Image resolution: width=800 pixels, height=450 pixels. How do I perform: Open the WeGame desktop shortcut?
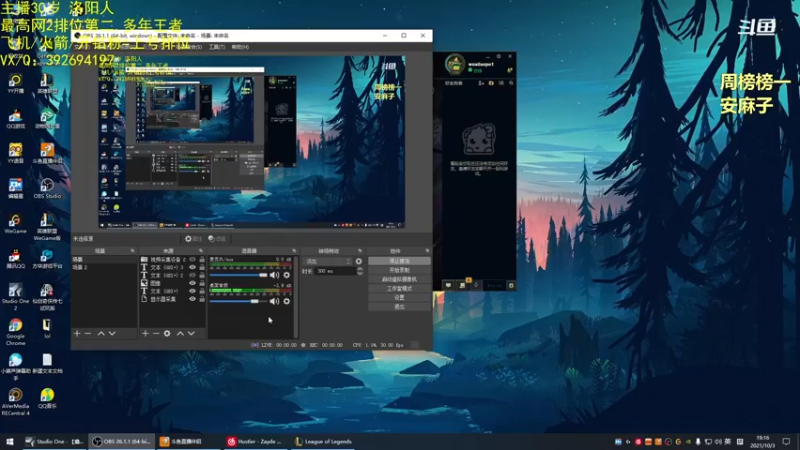point(15,223)
